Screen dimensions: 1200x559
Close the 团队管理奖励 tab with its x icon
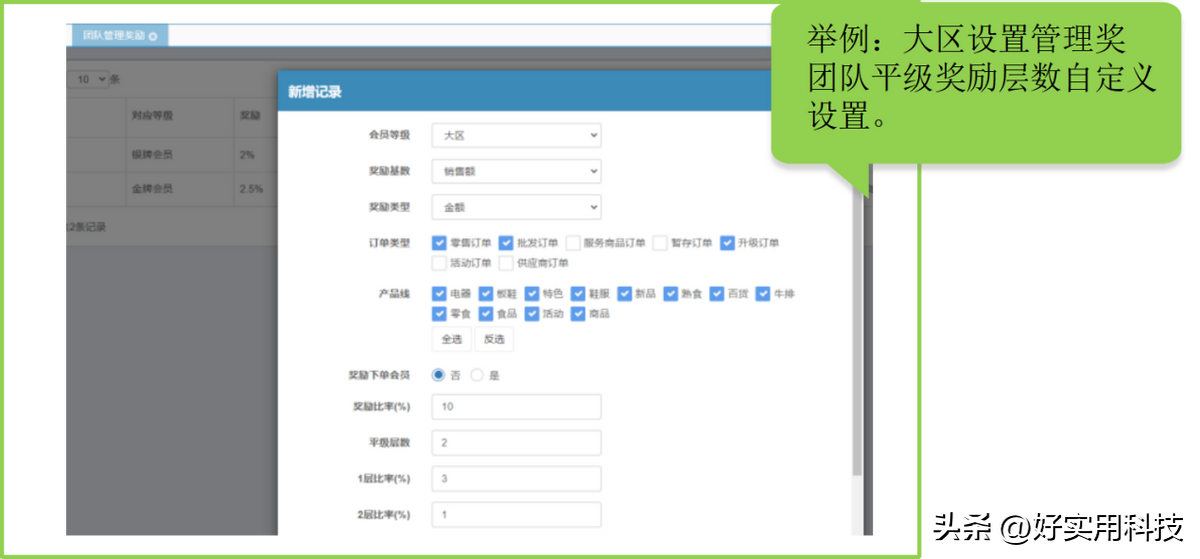(153, 36)
